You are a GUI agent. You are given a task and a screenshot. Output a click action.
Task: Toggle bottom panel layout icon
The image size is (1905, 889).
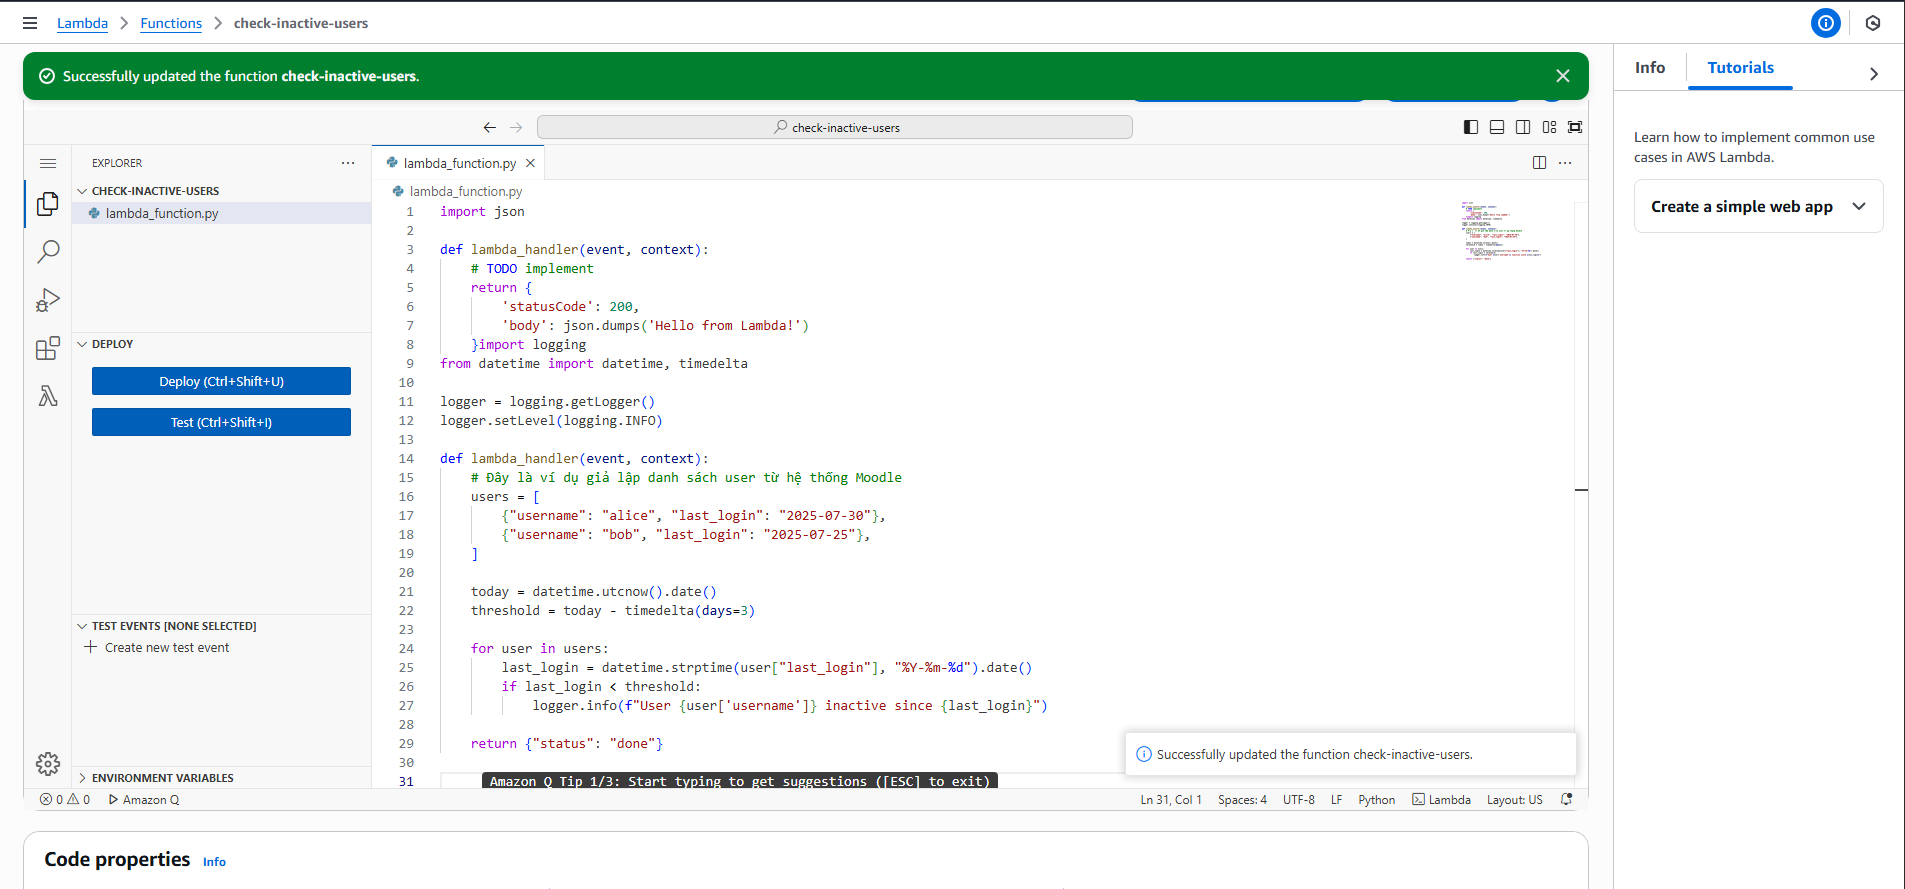pyautogui.click(x=1497, y=127)
